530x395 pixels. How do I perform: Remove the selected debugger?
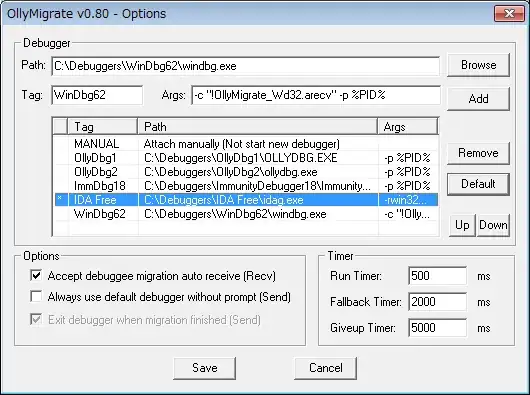tap(478, 153)
